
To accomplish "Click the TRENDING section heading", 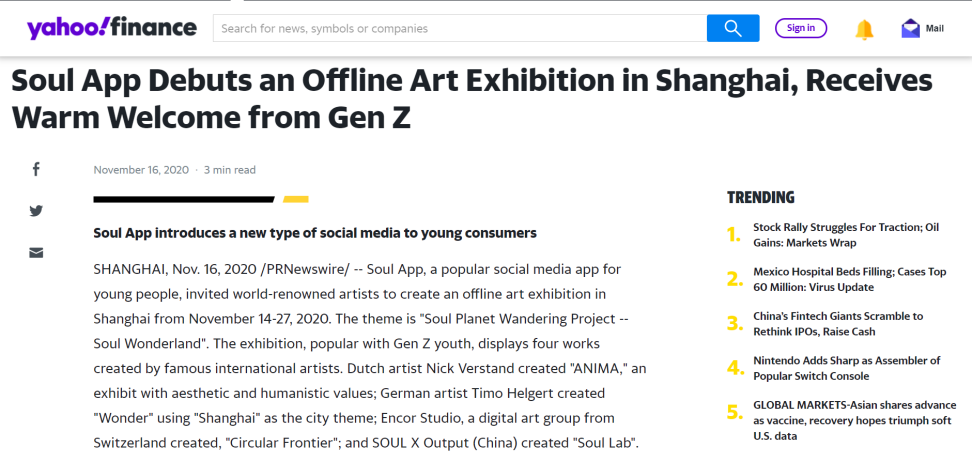I will pos(761,198).
